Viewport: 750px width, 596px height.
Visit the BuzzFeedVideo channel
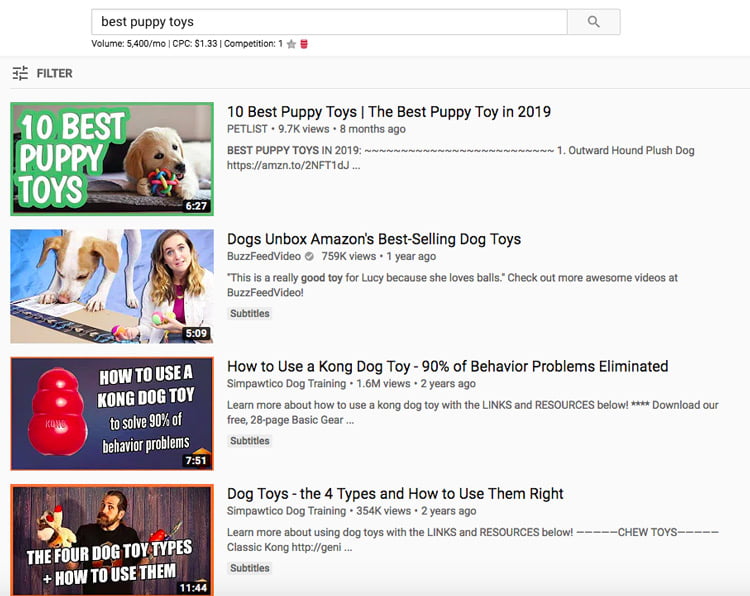pos(264,256)
